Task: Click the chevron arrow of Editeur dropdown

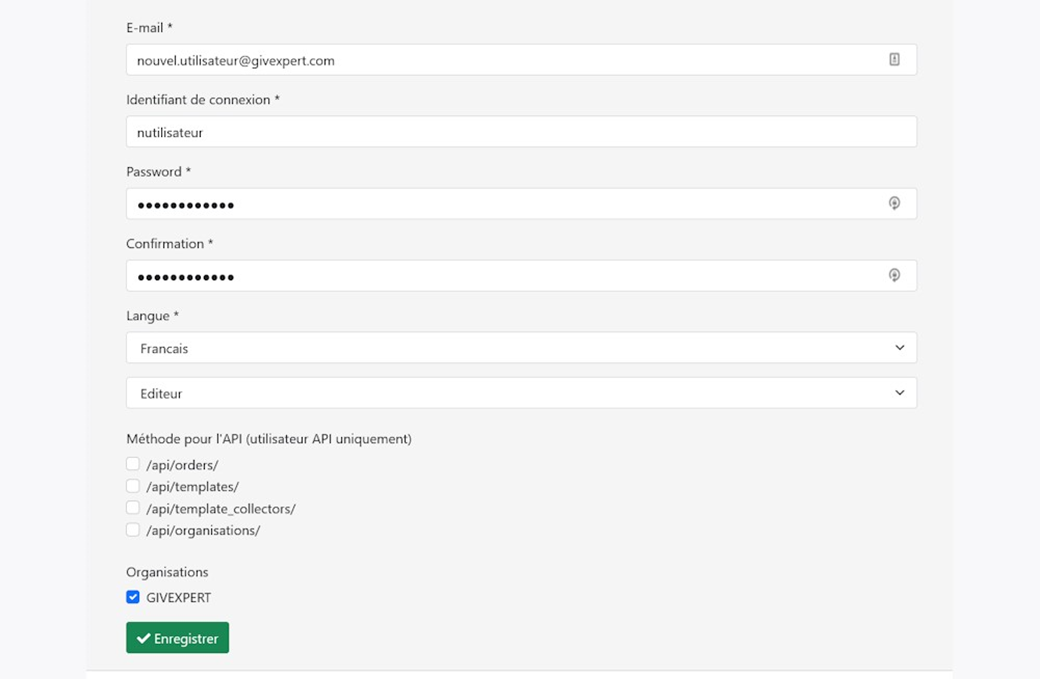Action: (x=899, y=393)
